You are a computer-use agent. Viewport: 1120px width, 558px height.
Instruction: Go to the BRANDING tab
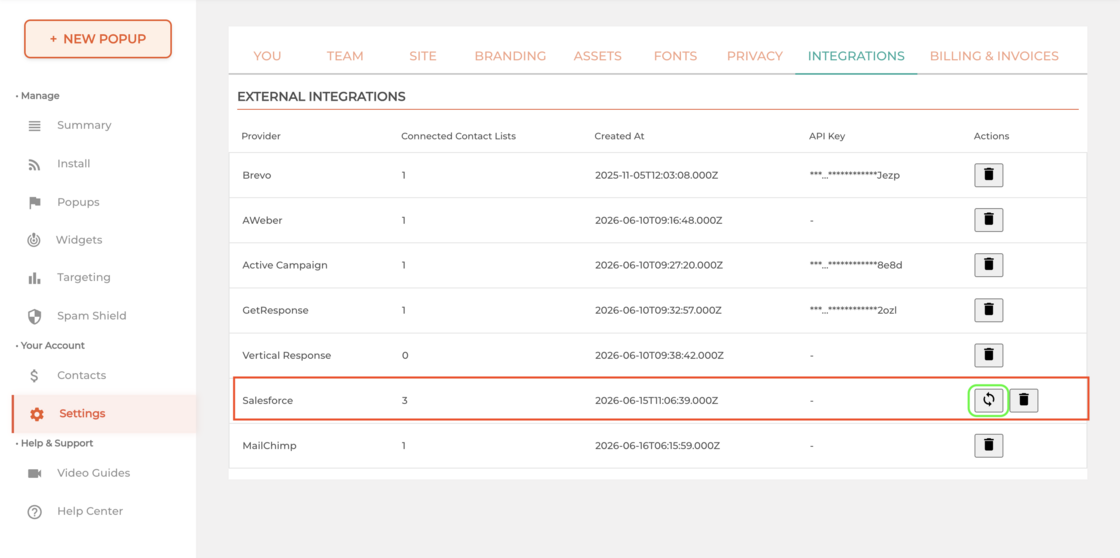click(510, 56)
